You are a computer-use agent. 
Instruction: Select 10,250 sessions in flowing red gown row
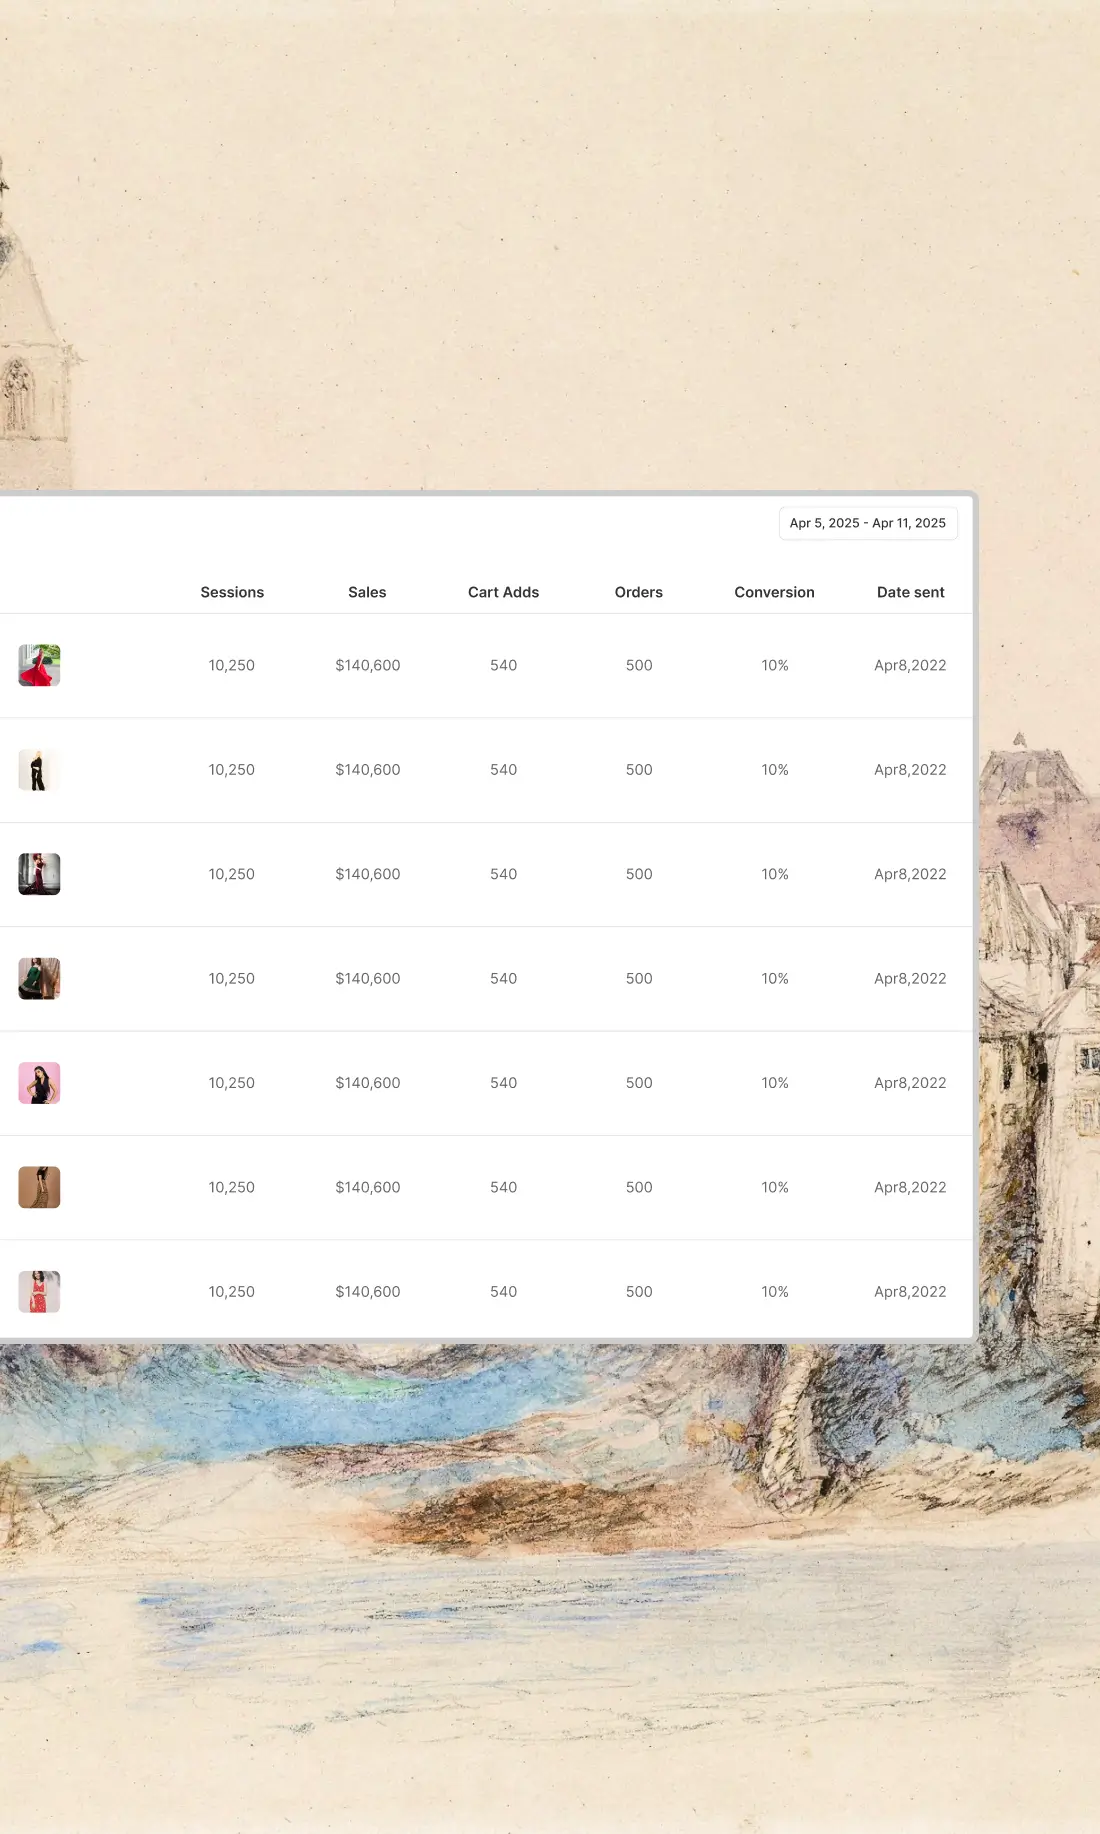coord(232,665)
